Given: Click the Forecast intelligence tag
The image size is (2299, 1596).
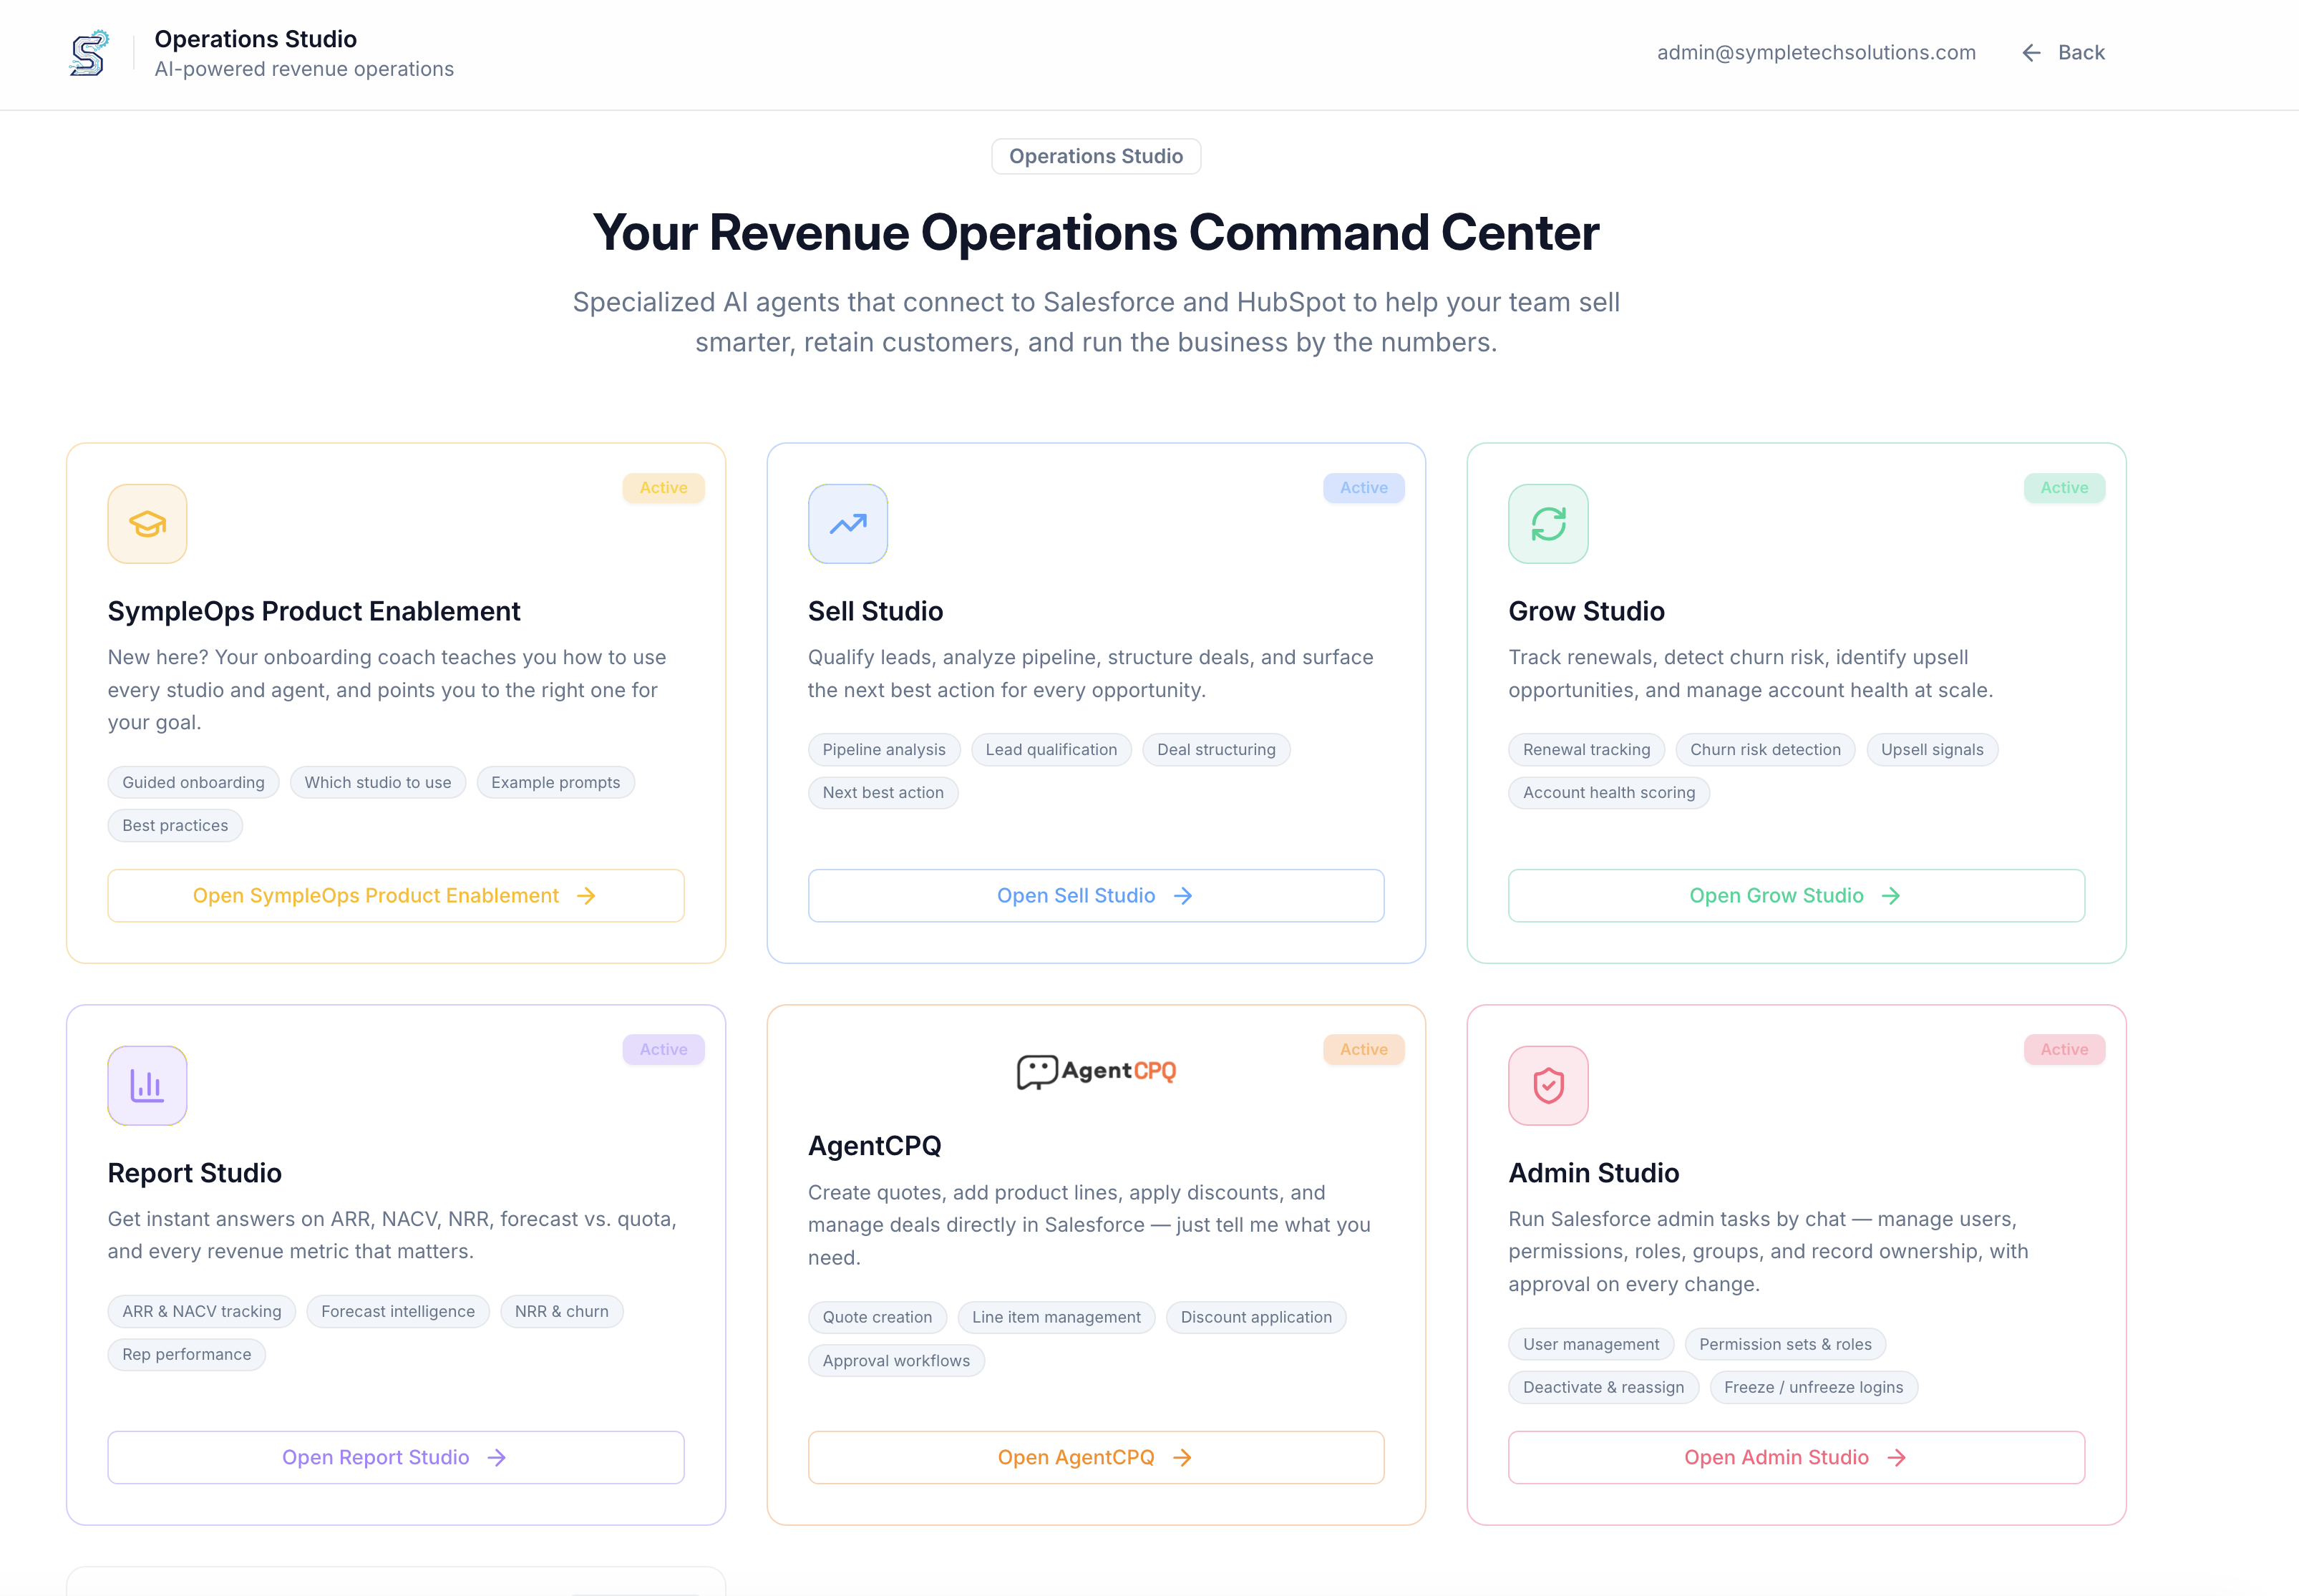Looking at the screenshot, I should [x=398, y=1312].
